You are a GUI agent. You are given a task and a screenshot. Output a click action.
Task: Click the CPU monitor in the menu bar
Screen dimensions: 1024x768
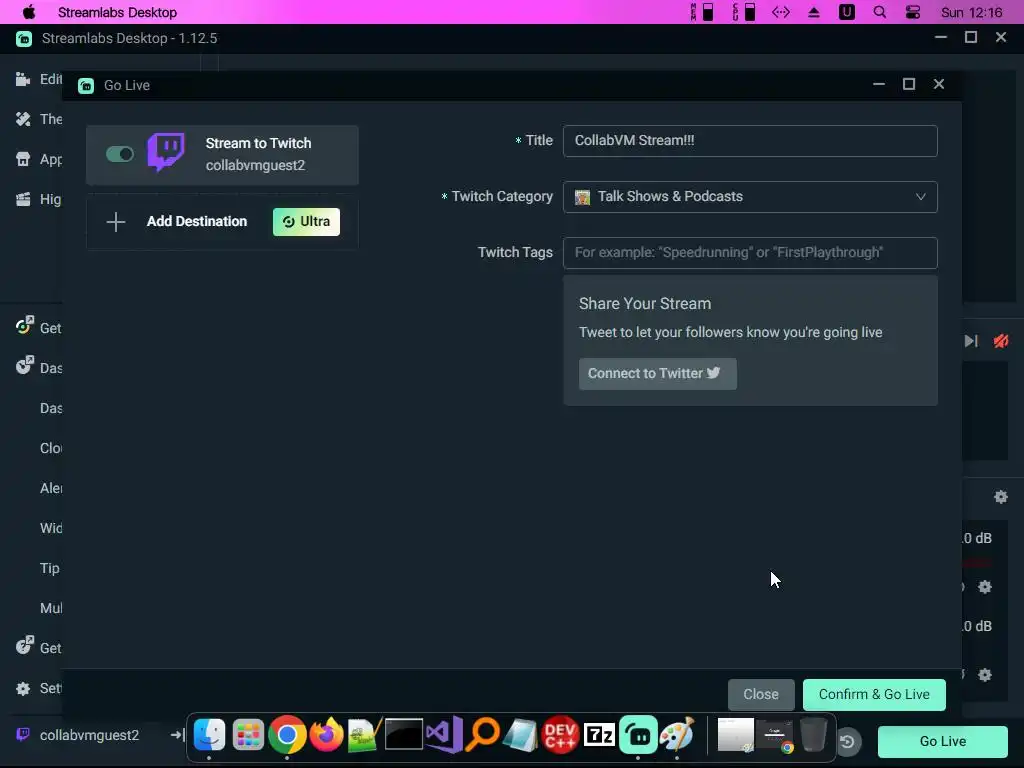[743, 12]
